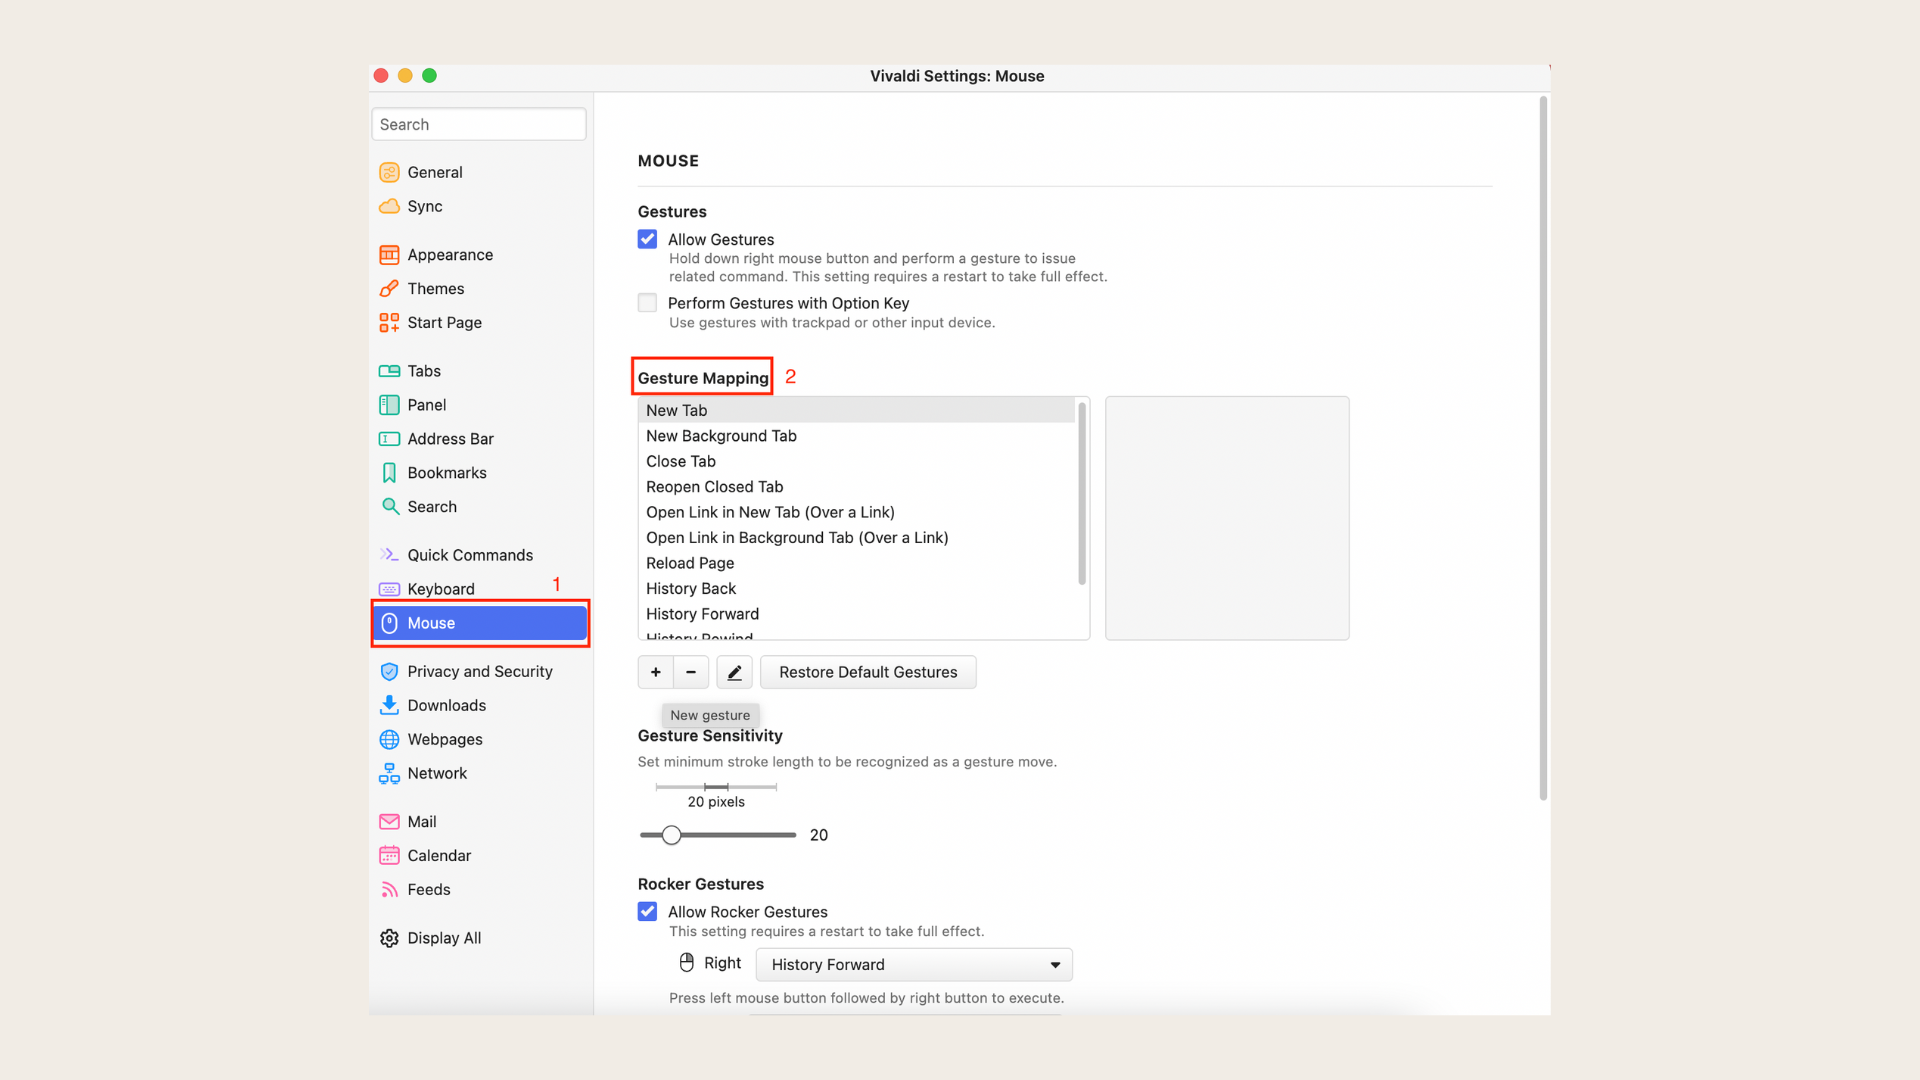Click Restore Default Gestures button

[x=868, y=672]
